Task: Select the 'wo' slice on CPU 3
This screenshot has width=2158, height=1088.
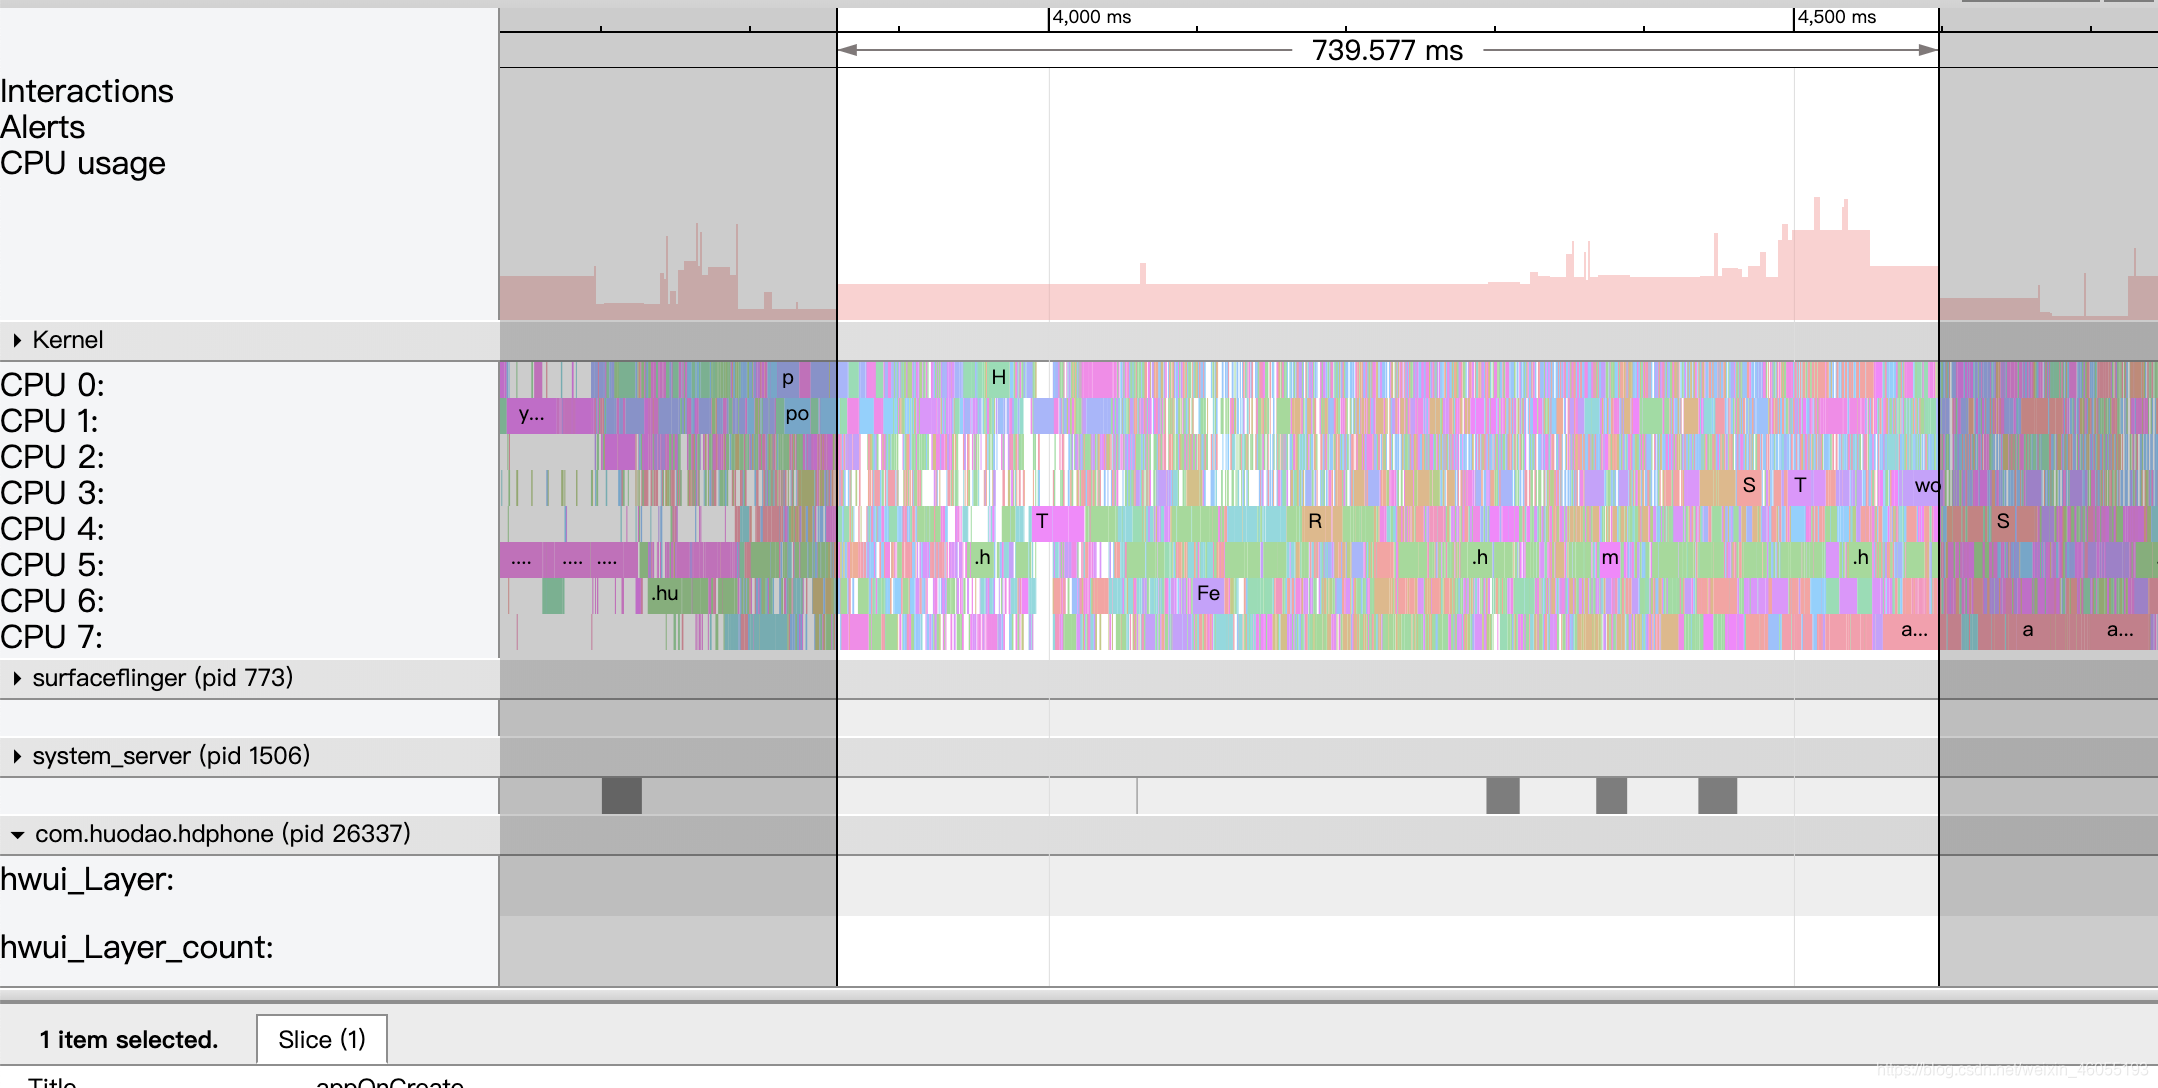Action: click(x=1924, y=486)
